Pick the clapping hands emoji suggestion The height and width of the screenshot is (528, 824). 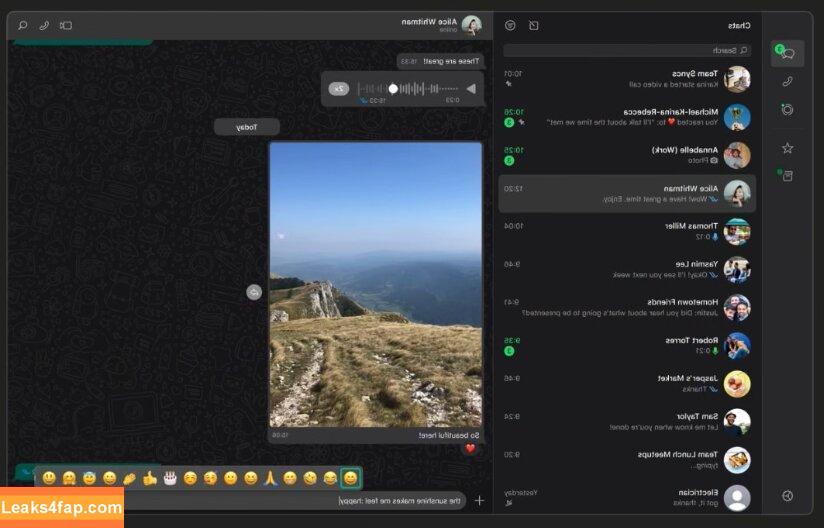(x=130, y=478)
